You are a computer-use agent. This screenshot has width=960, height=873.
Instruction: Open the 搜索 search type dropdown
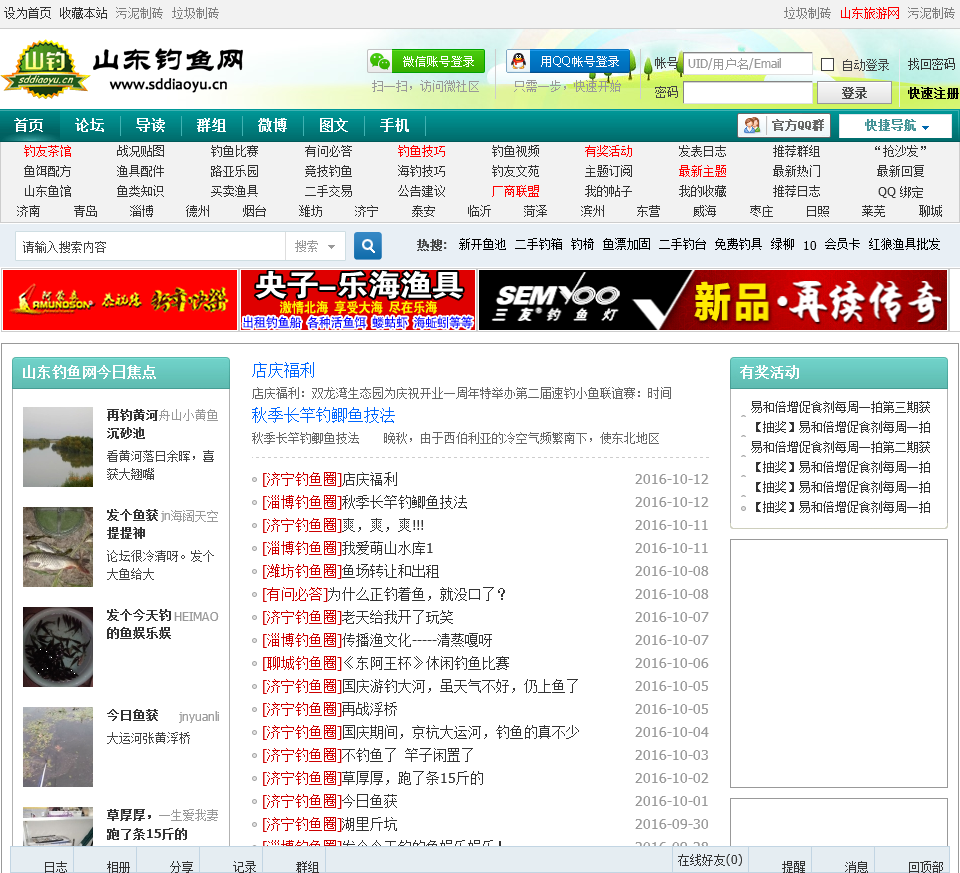[315, 246]
